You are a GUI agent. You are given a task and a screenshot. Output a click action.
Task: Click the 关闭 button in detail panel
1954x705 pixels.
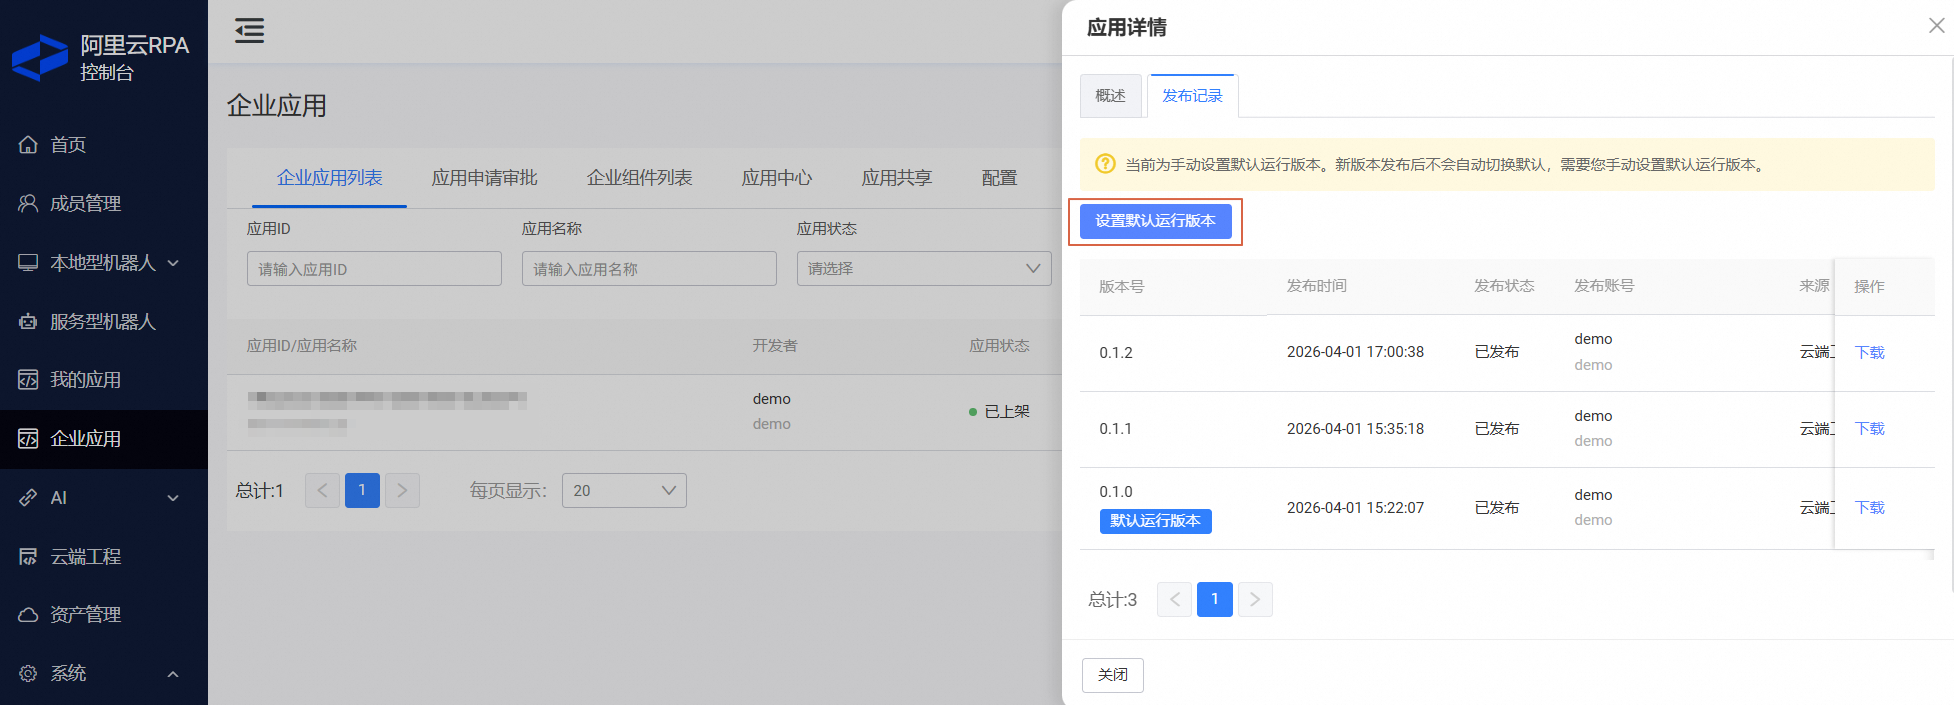pos(1113,675)
